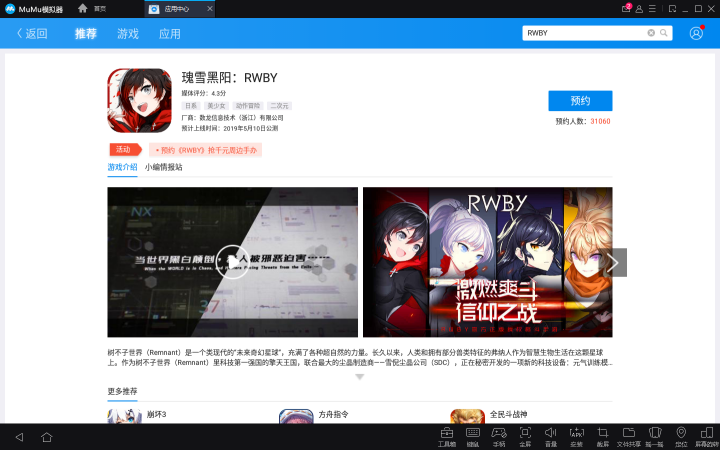
Task: Play the RWBY trailer video
Action: pyautogui.click(x=232, y=262)
